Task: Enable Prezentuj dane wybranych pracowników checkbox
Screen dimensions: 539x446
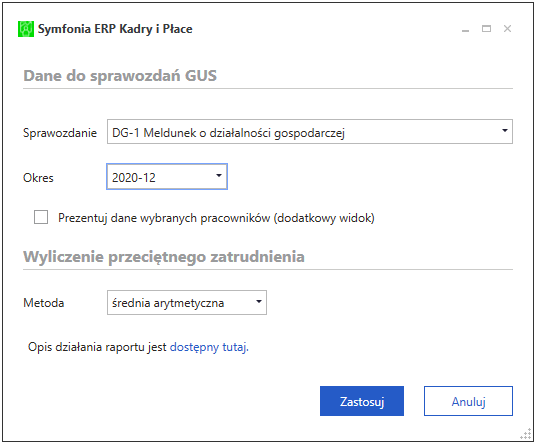Action: [41, 217]
